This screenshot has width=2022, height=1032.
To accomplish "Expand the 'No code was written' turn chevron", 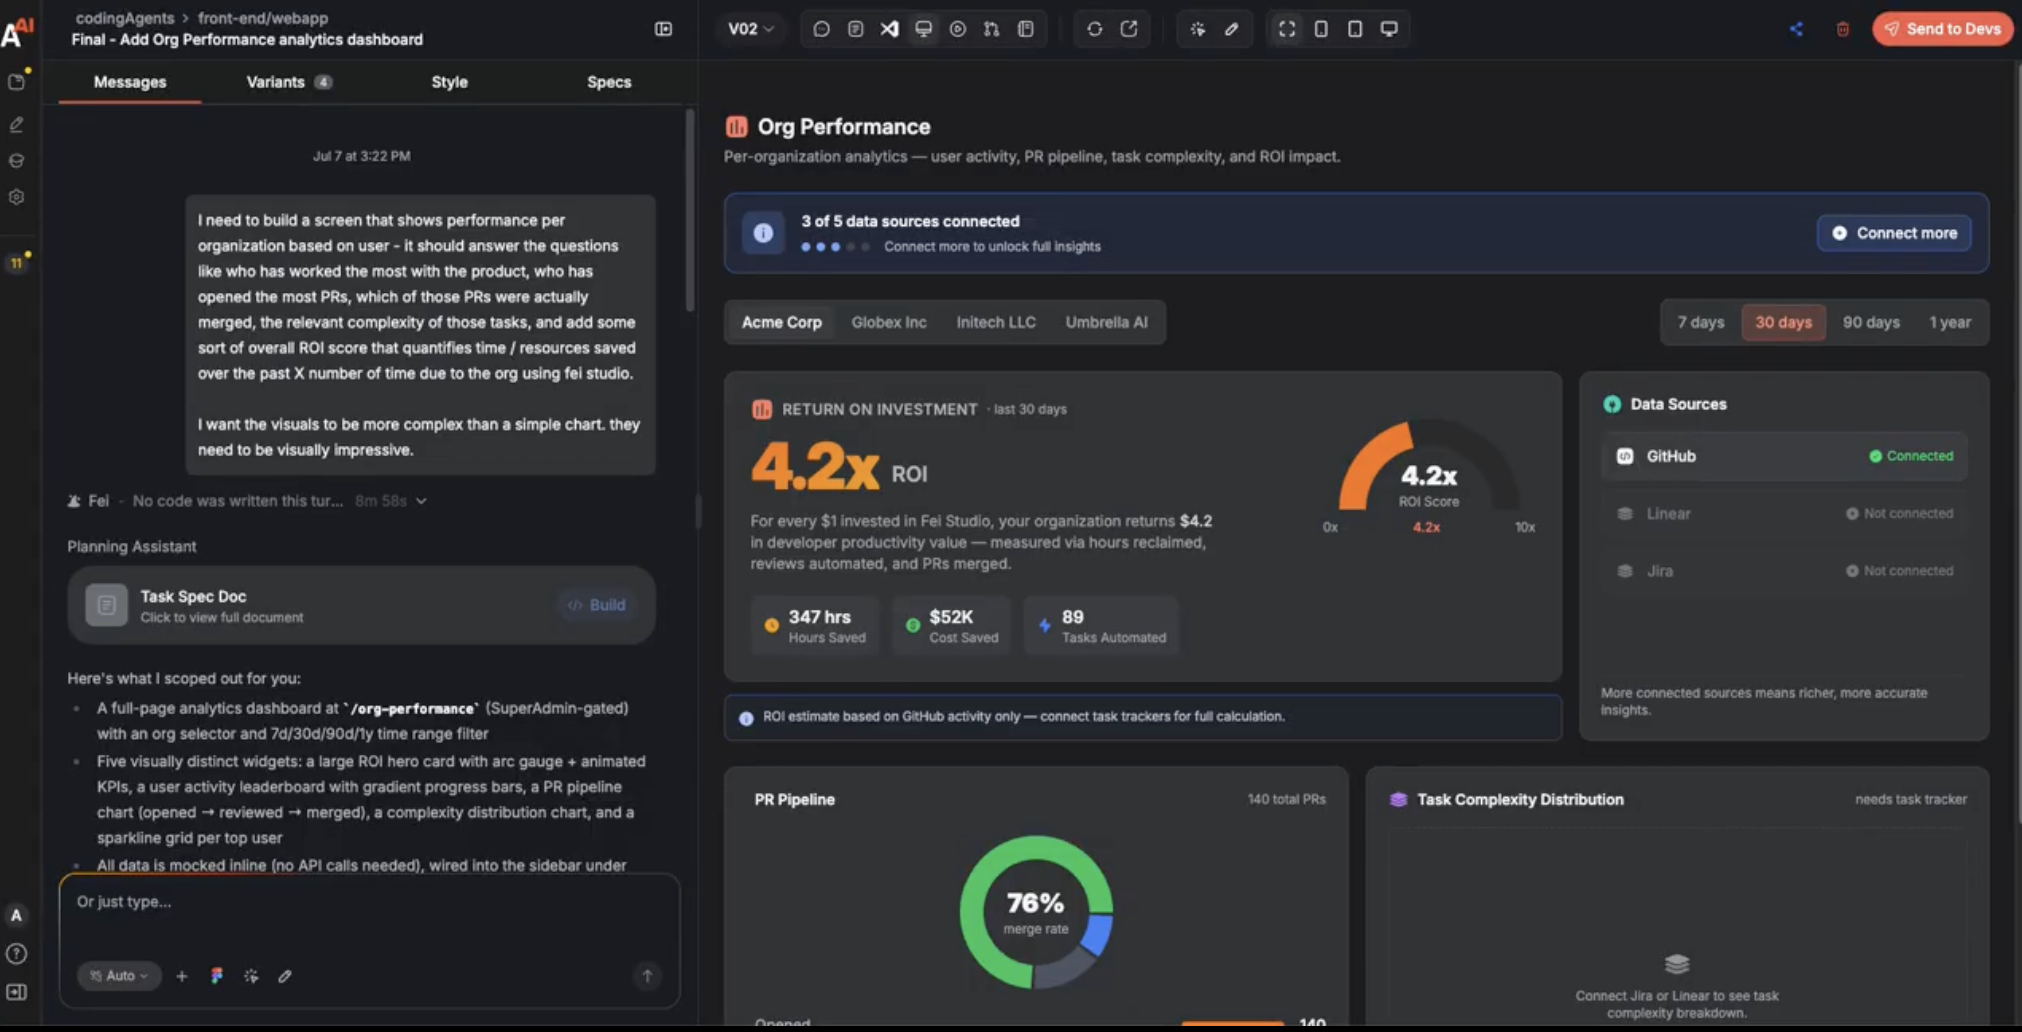I will pyautogui.click(x=421, y=501).
